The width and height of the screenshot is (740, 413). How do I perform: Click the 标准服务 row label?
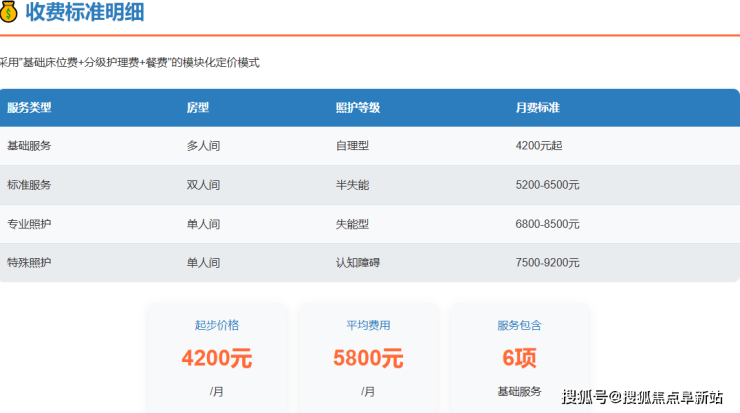(29, 185)
